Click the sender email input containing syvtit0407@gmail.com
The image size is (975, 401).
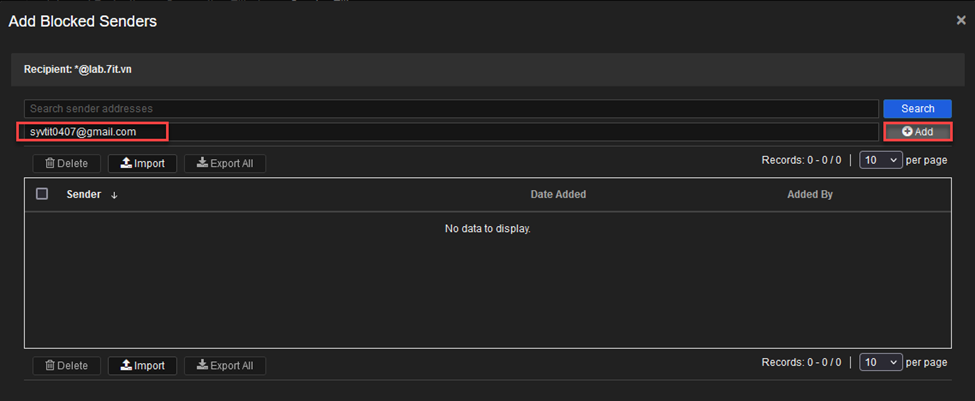(x=451, y=132)
